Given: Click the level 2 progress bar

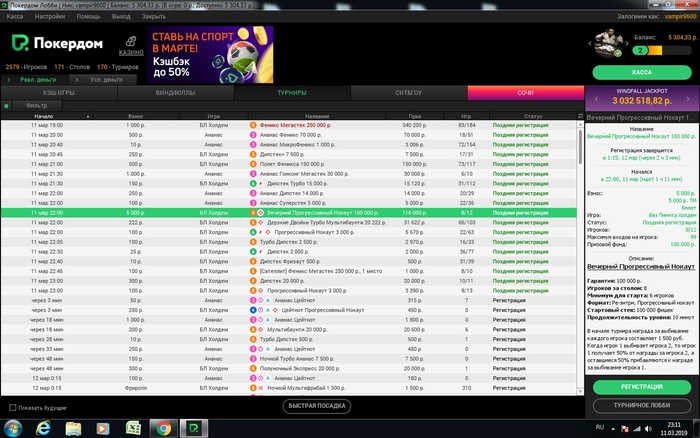Looking at the screenshot, I should [662, 50].
